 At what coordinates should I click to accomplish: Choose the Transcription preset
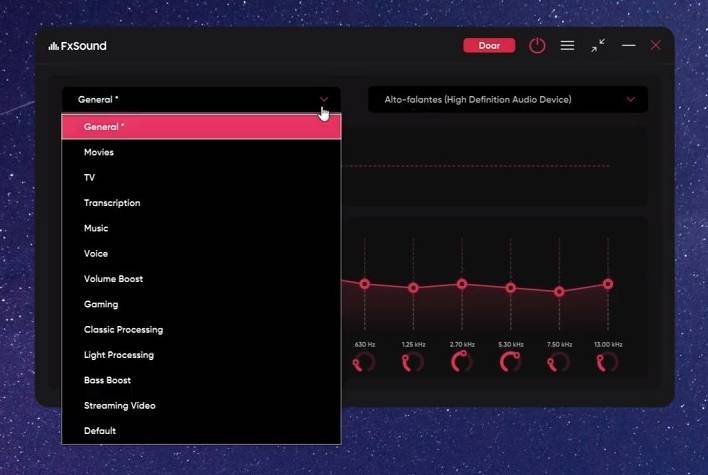coord(201,203)
